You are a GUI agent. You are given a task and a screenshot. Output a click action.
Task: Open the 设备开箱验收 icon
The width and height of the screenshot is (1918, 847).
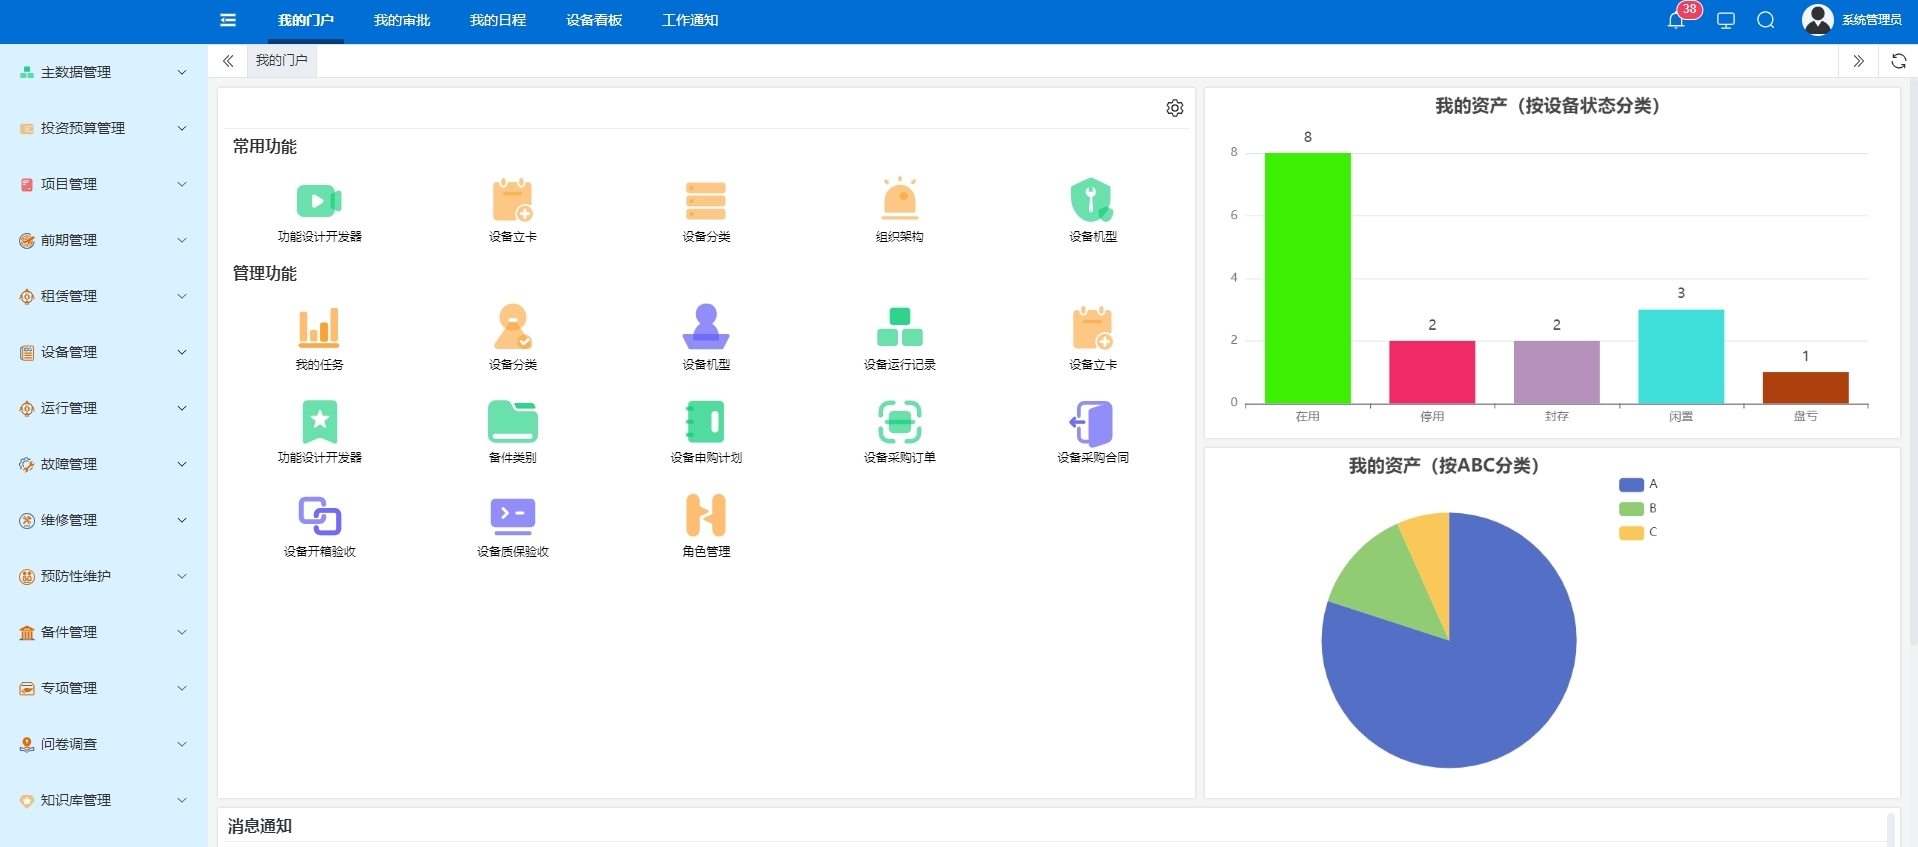[319, 515]
